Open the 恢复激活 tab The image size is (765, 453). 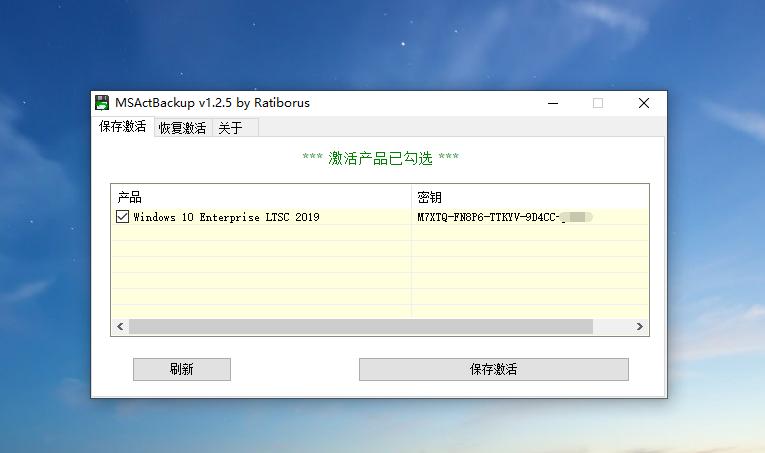(x=182, y=128)
